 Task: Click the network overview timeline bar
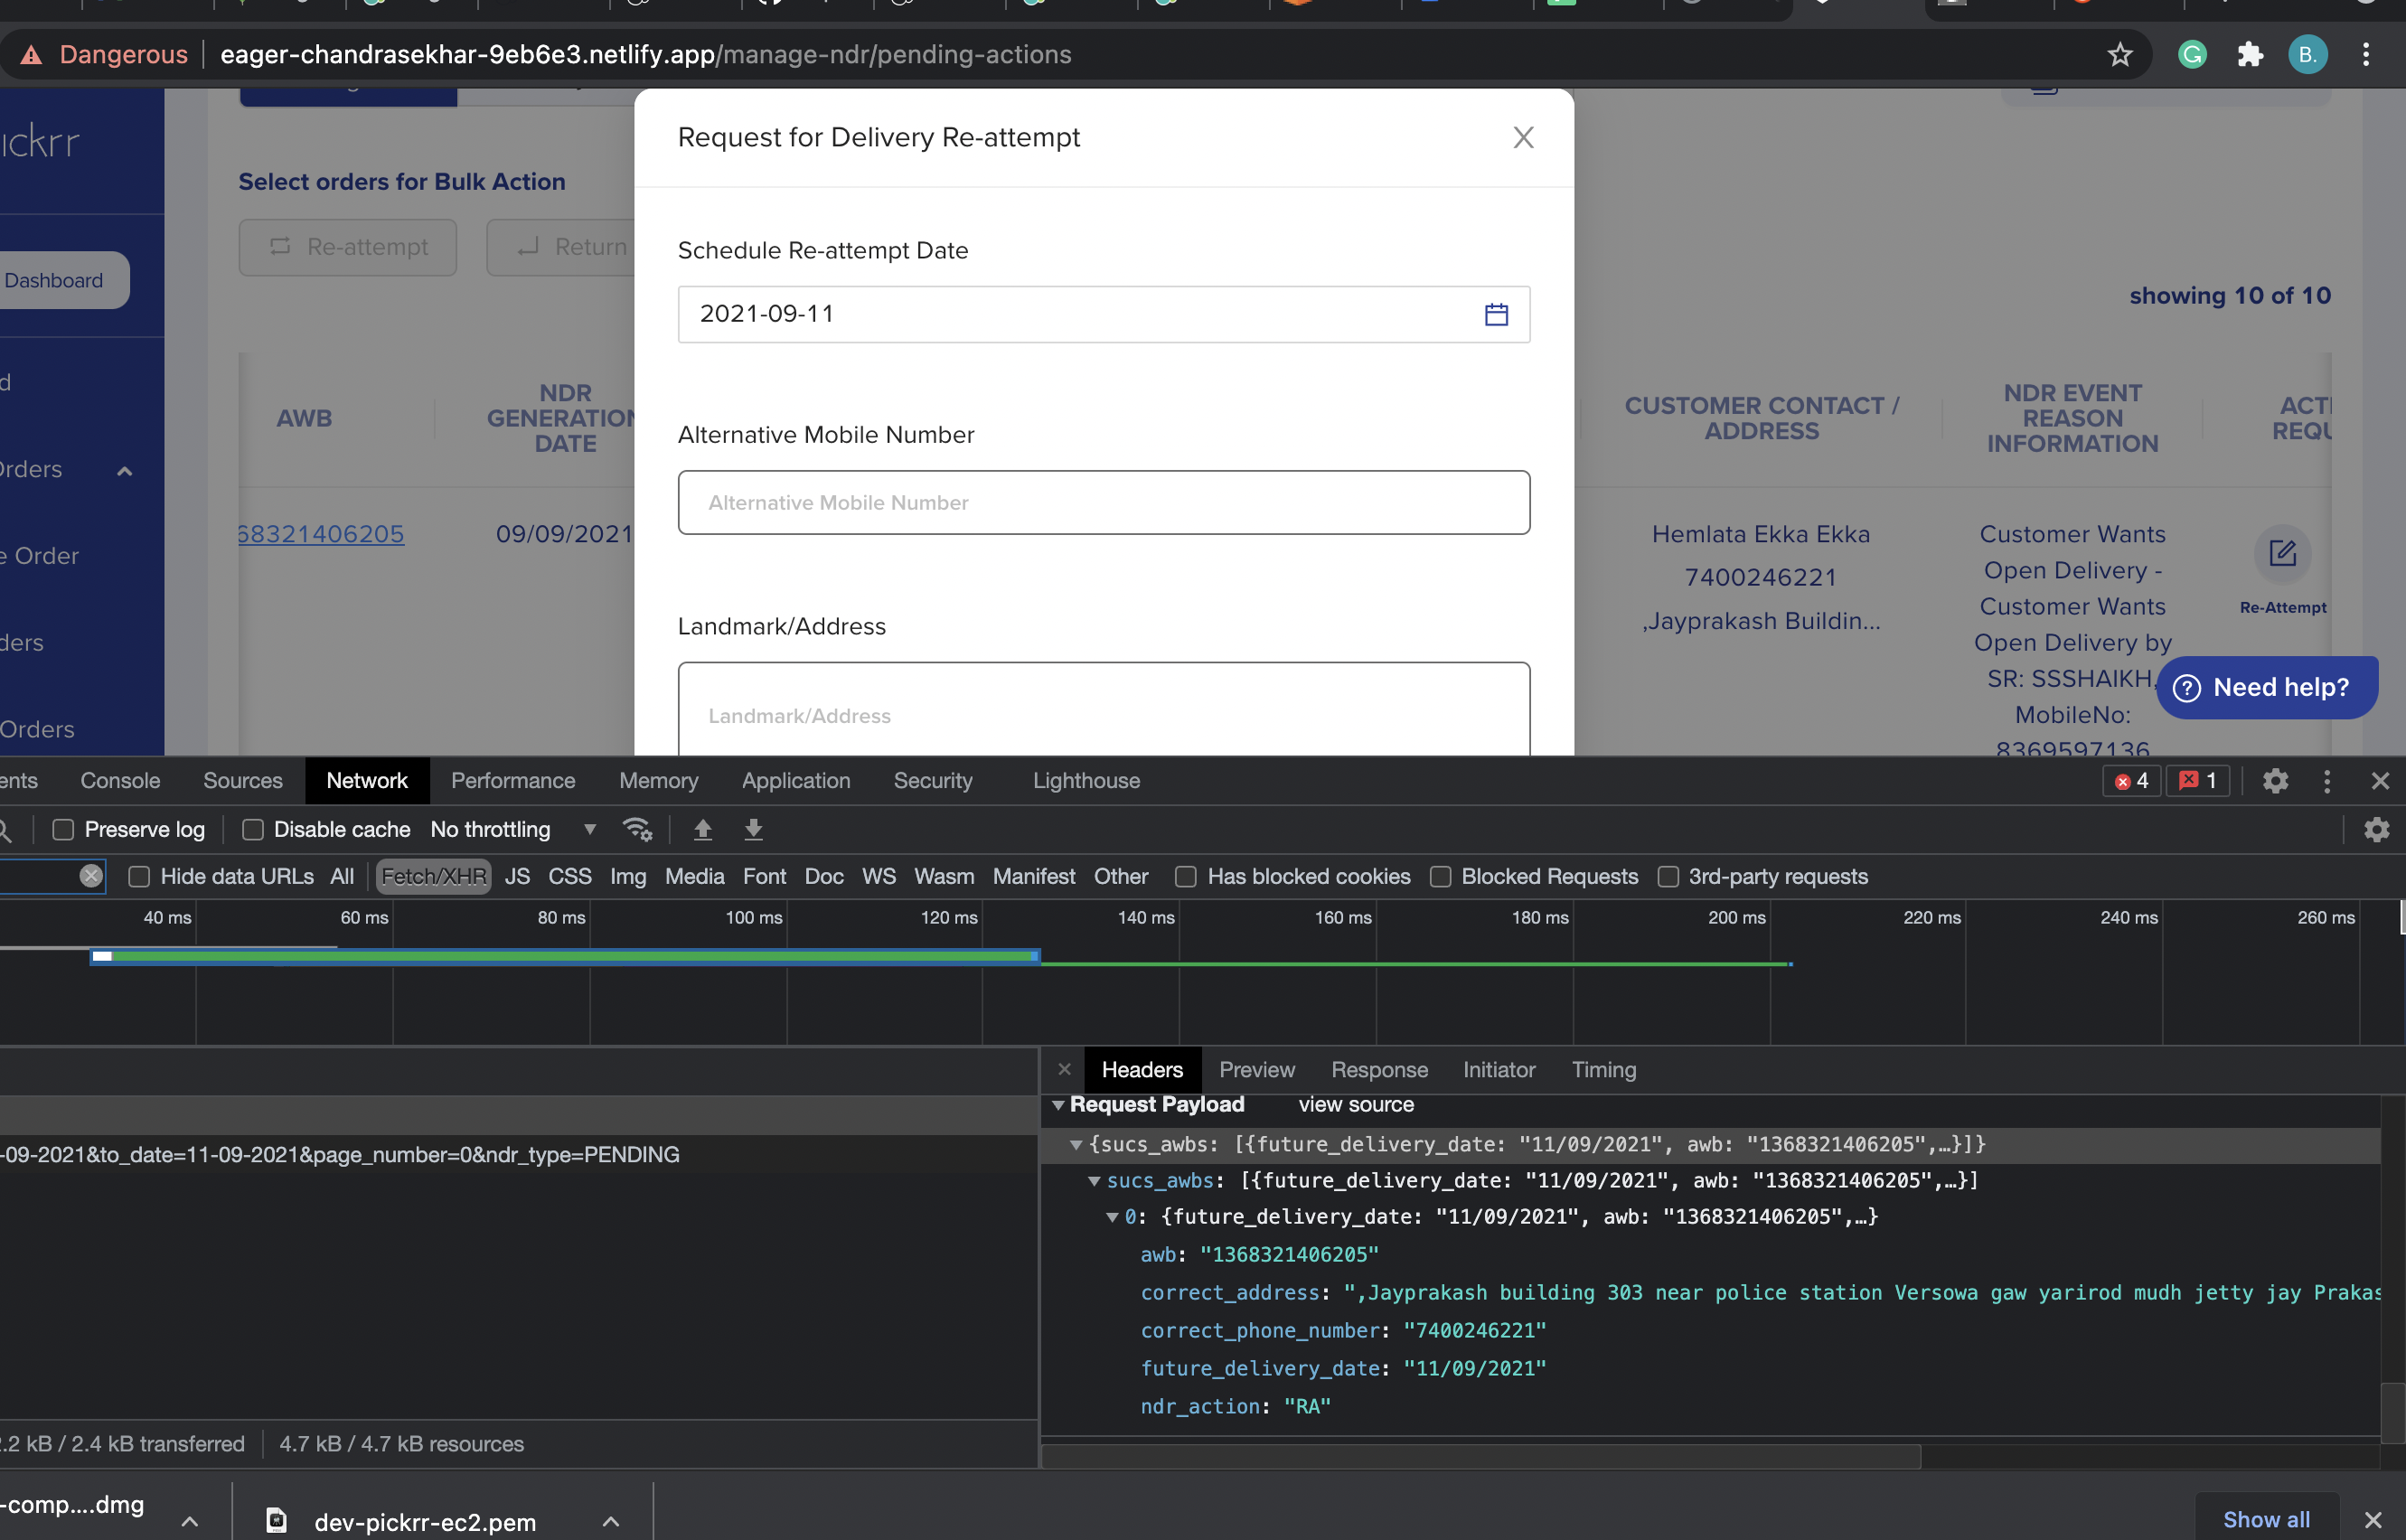coord(566,957)
